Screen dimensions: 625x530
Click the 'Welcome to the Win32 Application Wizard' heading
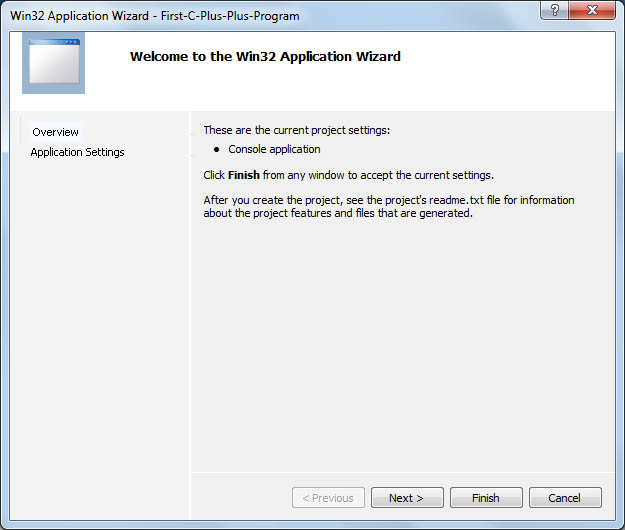pos(265,57)
